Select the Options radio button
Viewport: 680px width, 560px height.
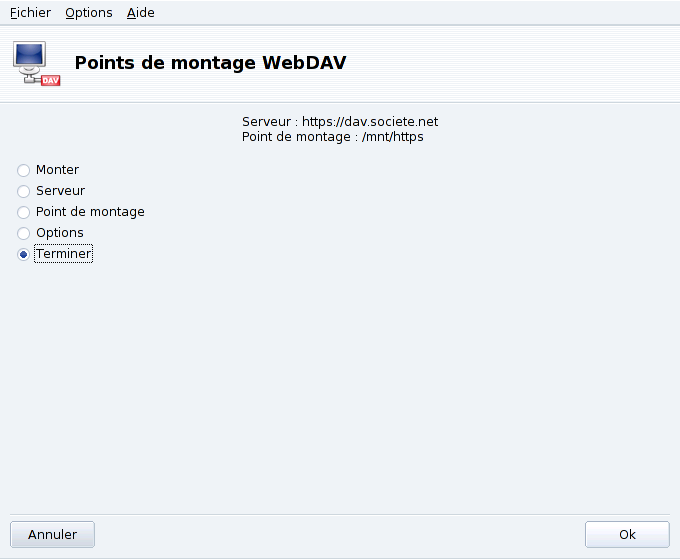[24, 233]
